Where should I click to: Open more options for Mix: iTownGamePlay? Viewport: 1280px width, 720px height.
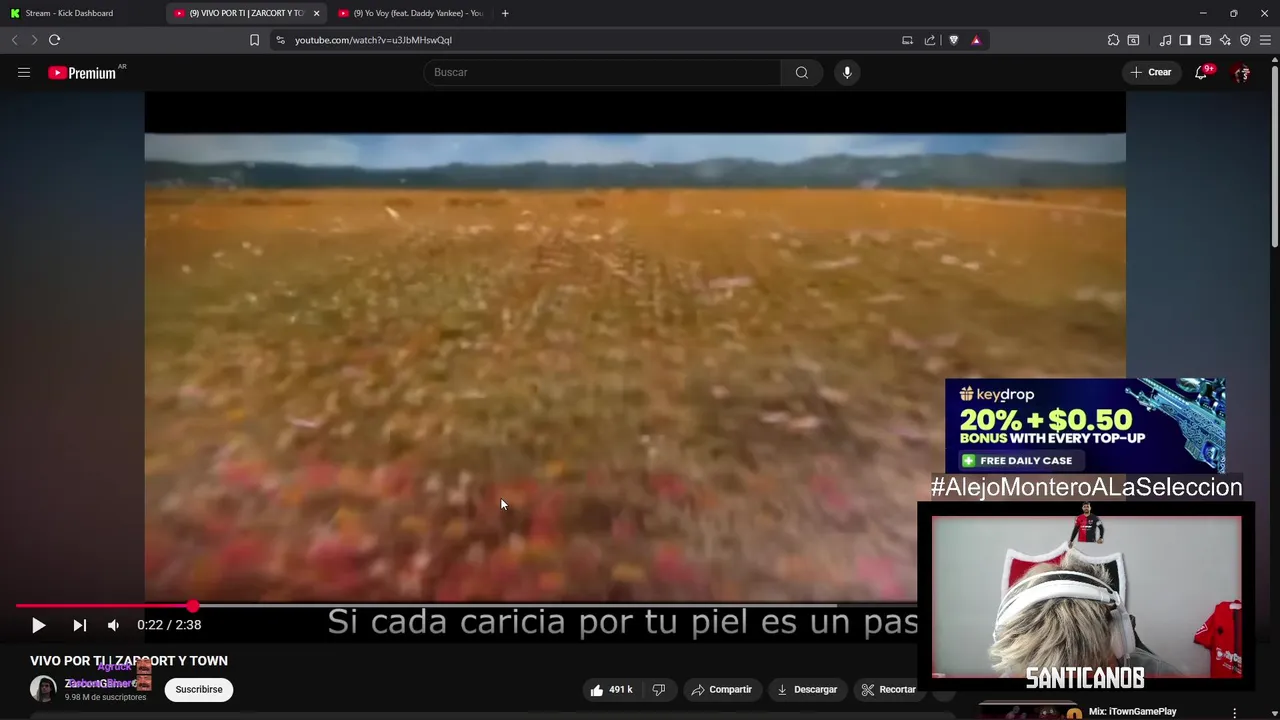1235,713
